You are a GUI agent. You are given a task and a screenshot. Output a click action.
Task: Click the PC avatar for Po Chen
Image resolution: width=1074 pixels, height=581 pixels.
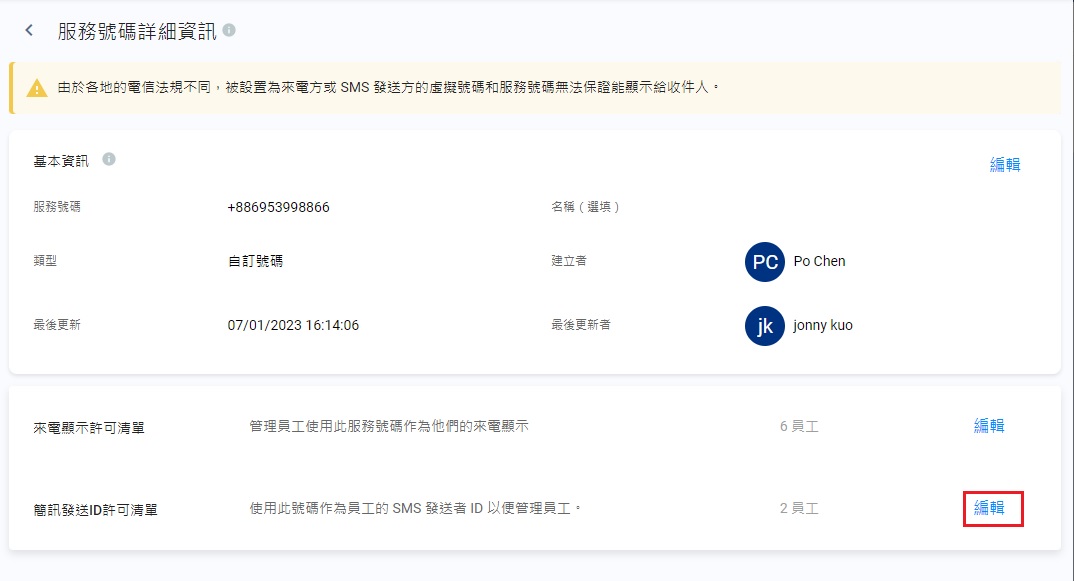click(765, 262)
